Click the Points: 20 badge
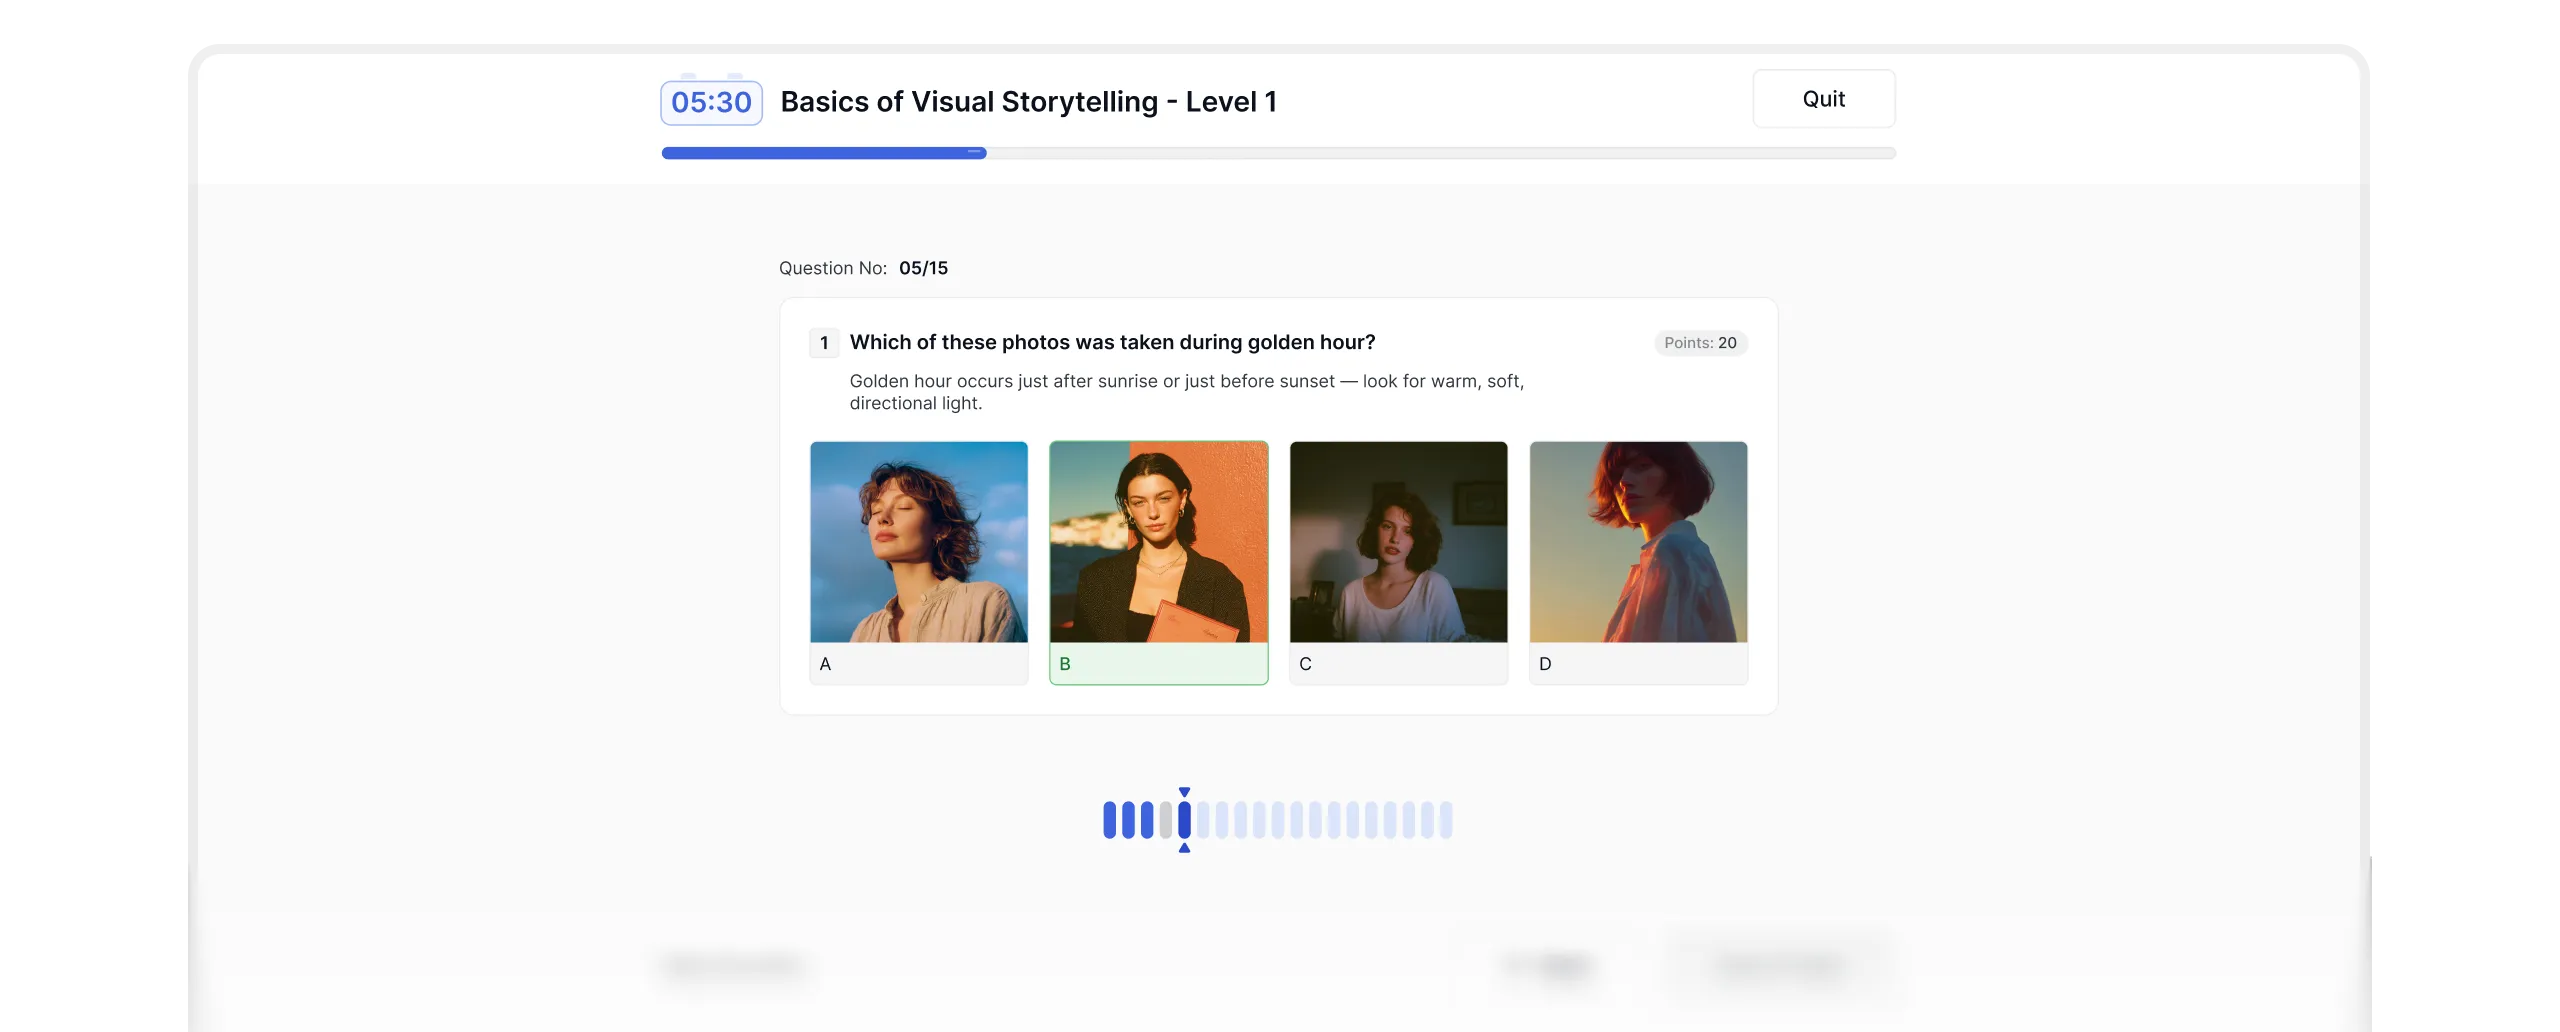 (x=1700, y=343)
